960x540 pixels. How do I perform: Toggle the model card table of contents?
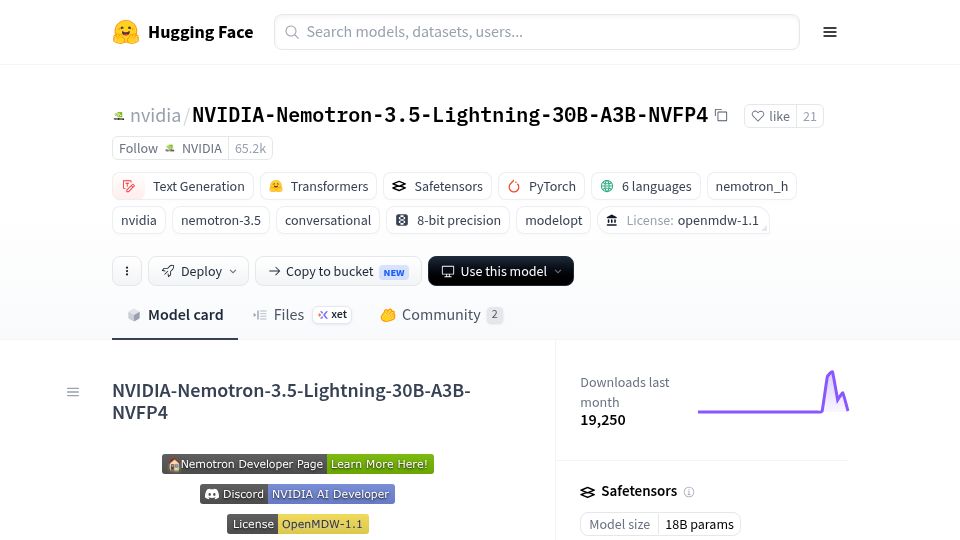[x=73, y=392]
